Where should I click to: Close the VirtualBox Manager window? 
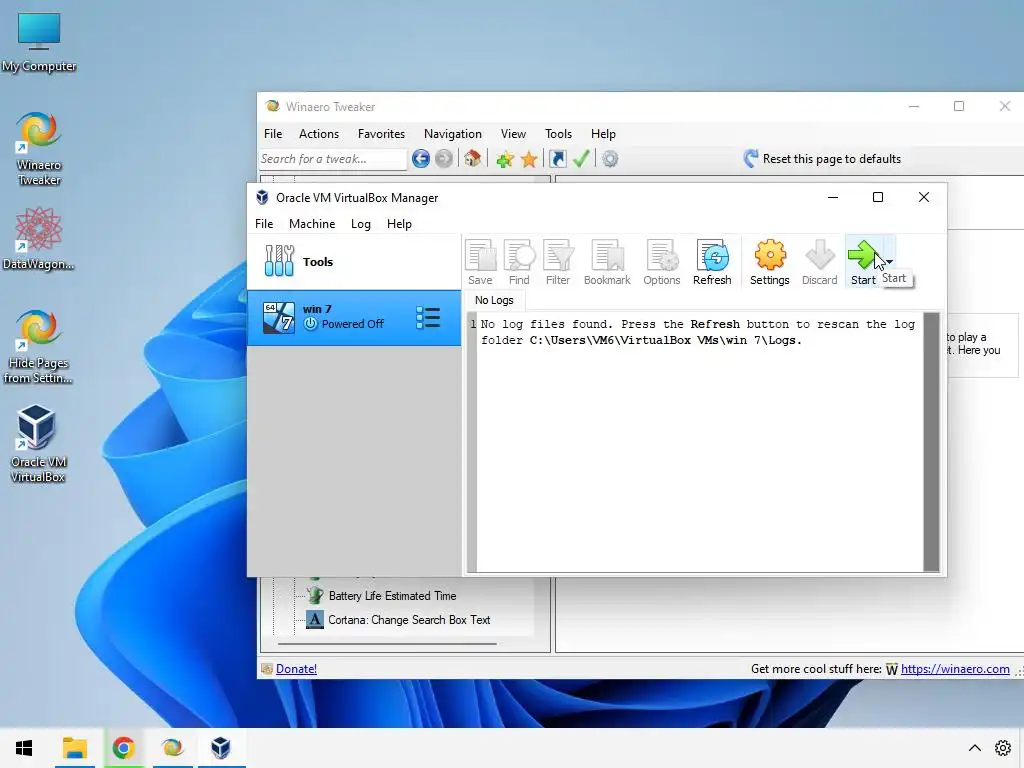point(923,197)
